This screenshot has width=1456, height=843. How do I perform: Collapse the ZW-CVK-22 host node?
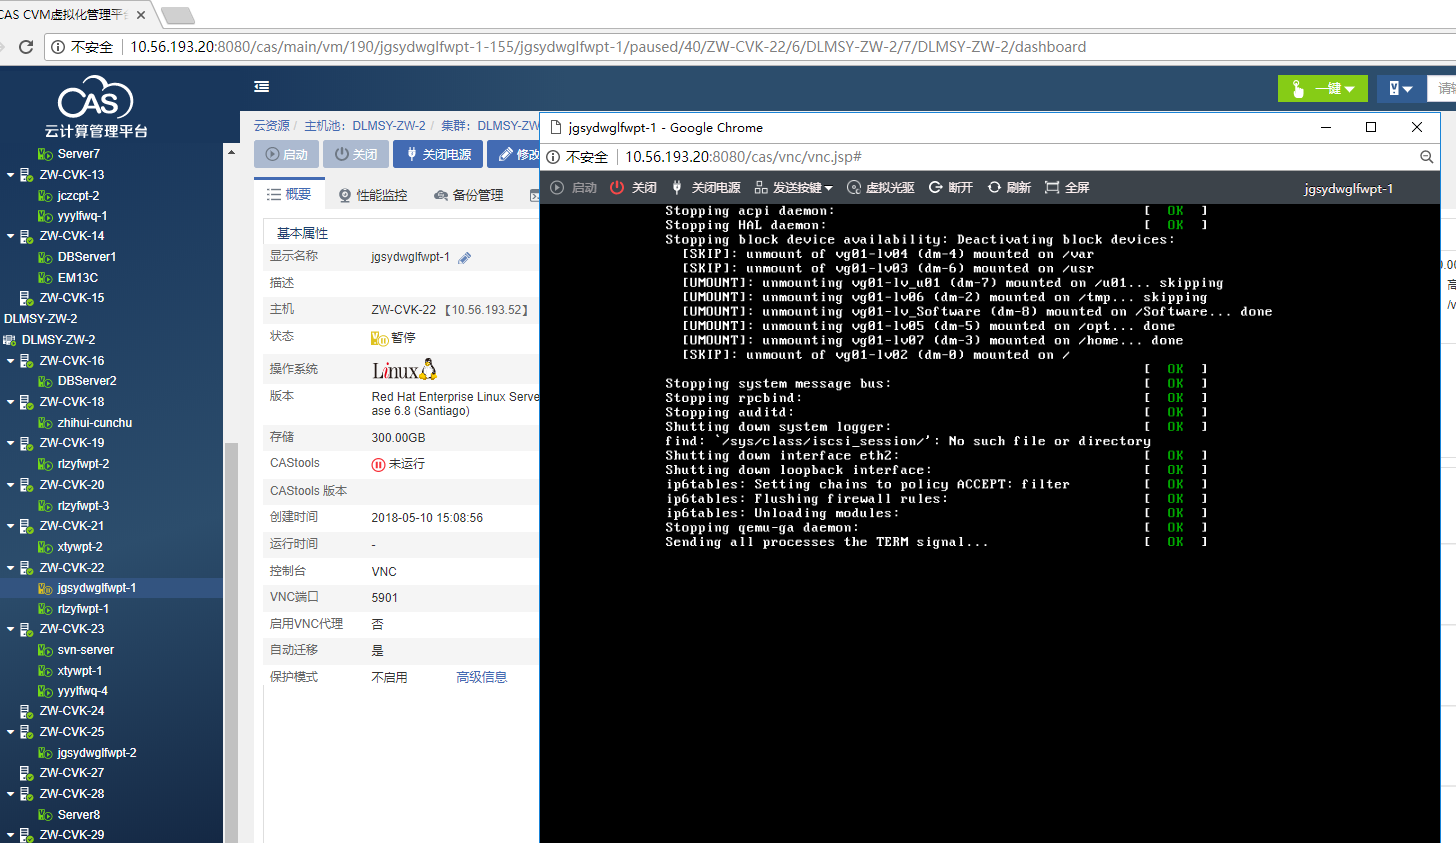click(10, 568)
